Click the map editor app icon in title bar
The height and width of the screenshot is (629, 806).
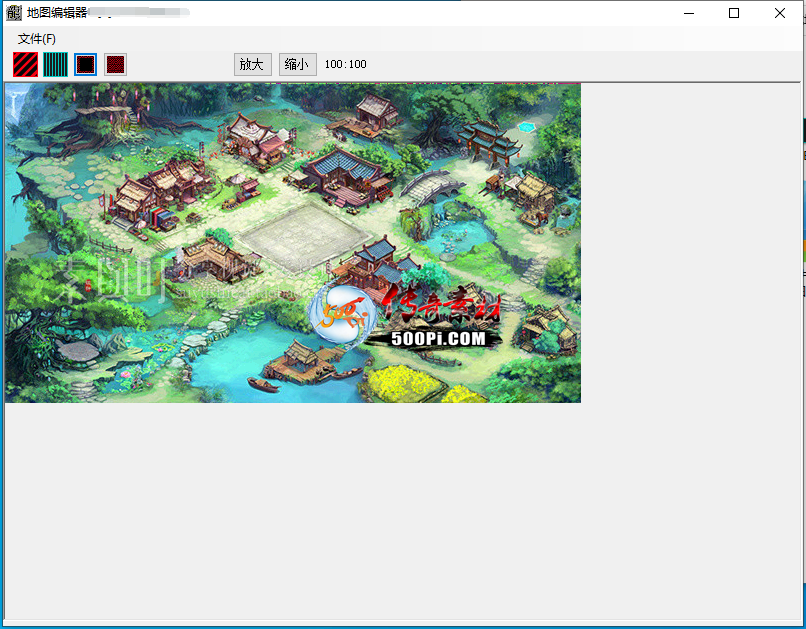click(14, 13)
